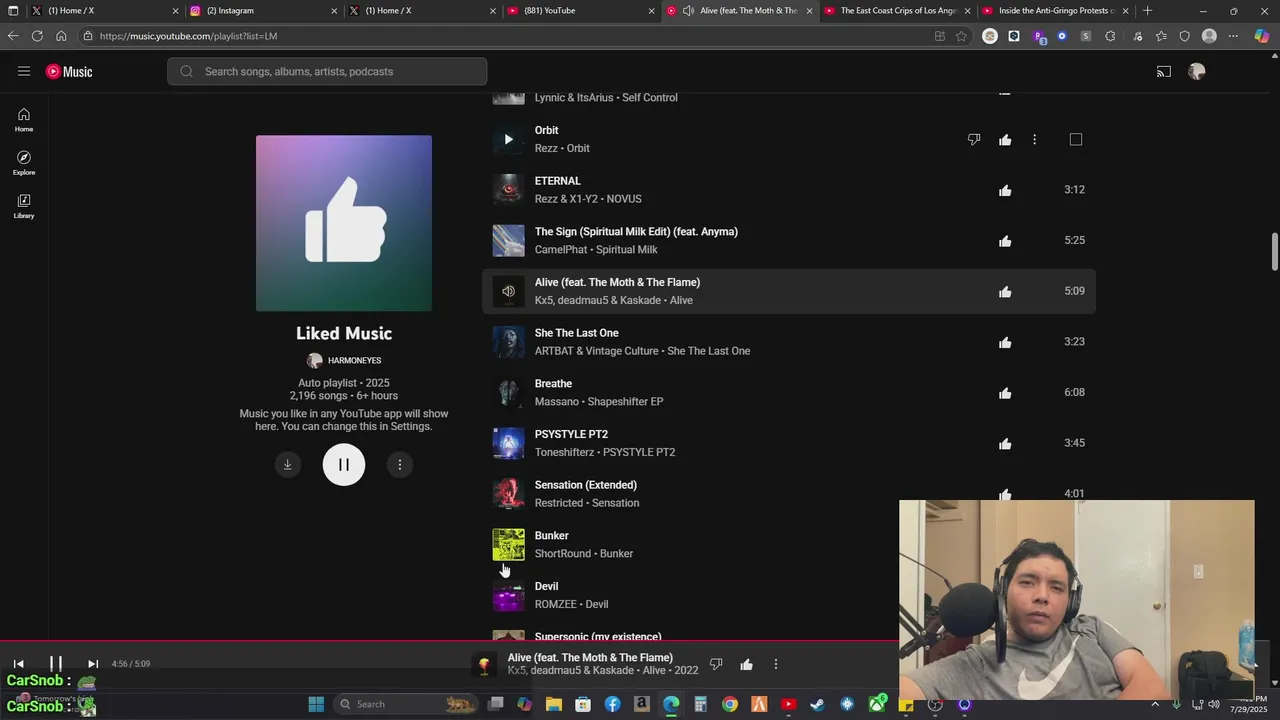This screenshot has height=720, width=1280.
Task: Toggle like on Breathe by Massano
Action: (x=1005, y=393)
